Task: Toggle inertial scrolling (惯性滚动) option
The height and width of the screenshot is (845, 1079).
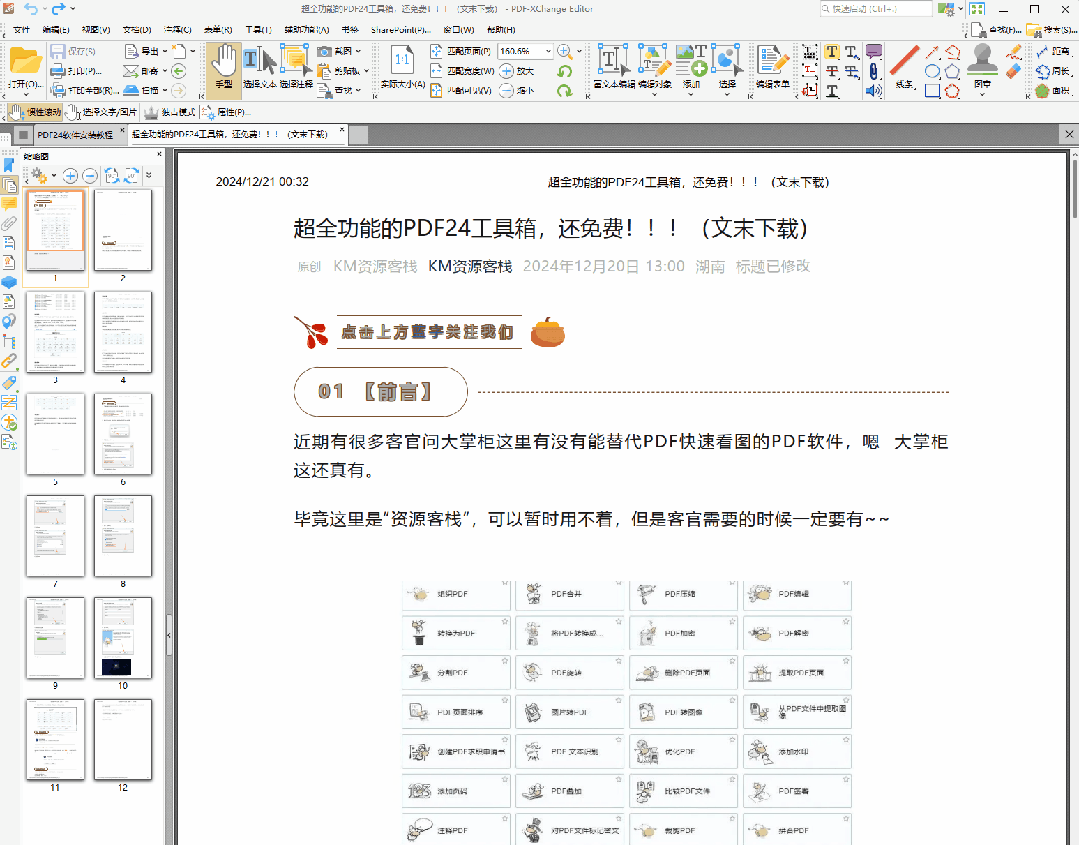Action: point(35,111)
